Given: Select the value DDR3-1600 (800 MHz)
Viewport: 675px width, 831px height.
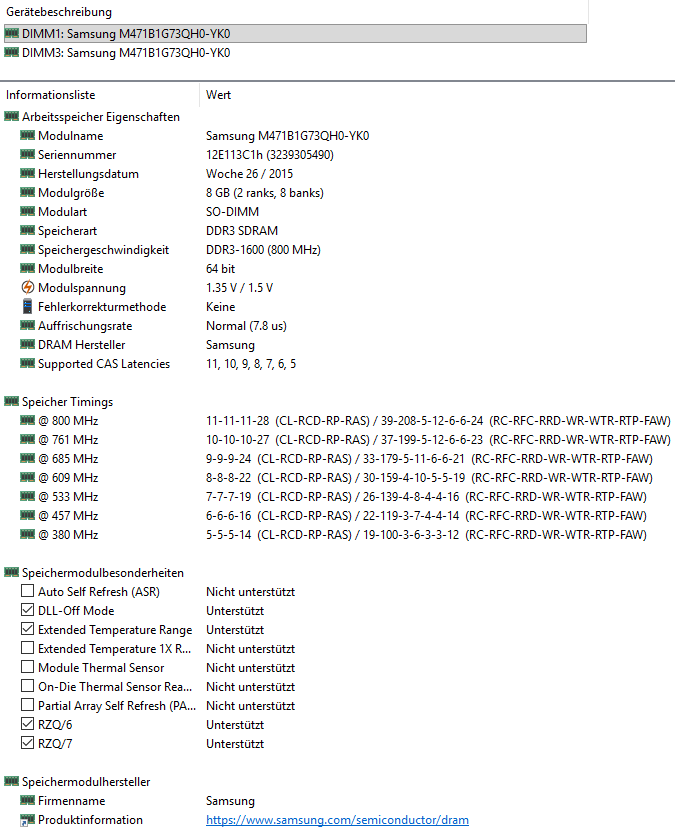Looking at the screenshot, I should pyautogui.click(x=263, y=250).
